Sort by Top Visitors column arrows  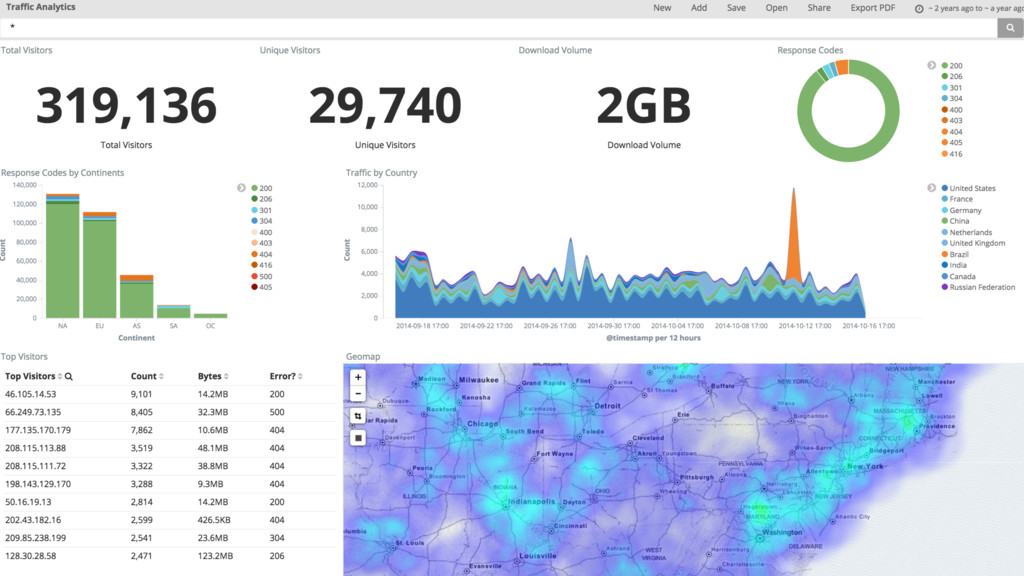point(59,376)
